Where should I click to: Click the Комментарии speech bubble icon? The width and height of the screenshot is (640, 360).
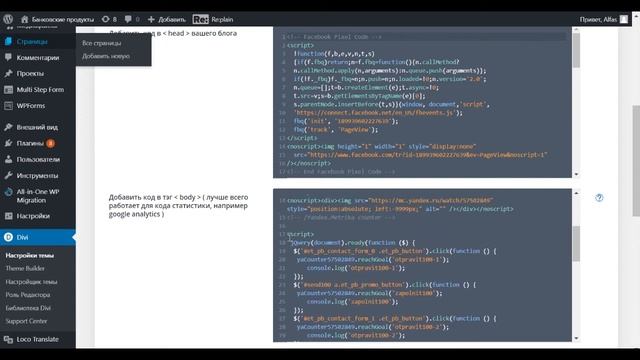pos(8,58)
